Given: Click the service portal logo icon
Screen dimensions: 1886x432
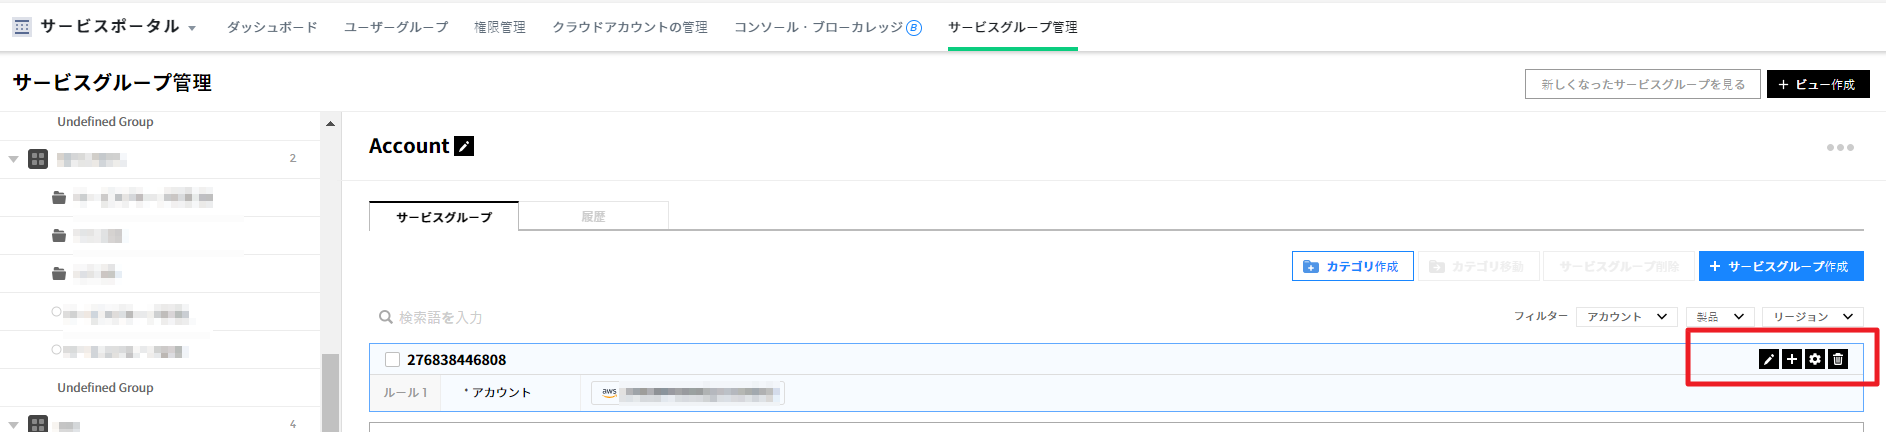Looking at the screenshot, I should 22,27.
